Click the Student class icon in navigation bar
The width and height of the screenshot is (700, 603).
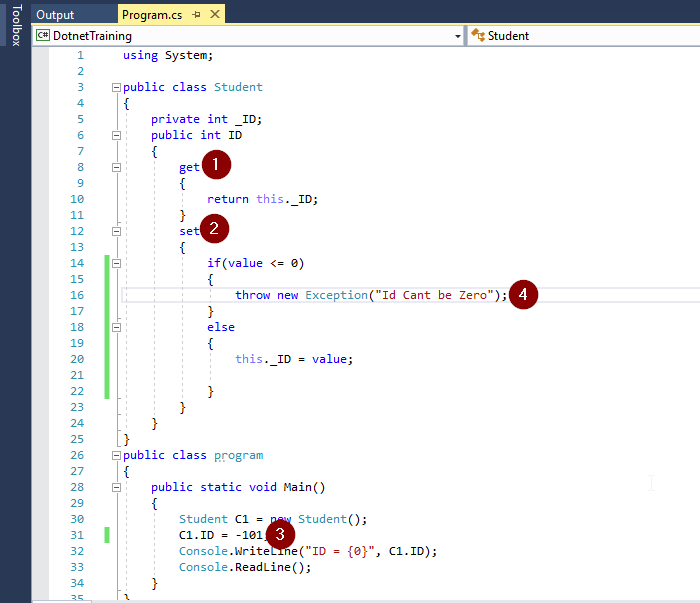[x=478, y=35]
